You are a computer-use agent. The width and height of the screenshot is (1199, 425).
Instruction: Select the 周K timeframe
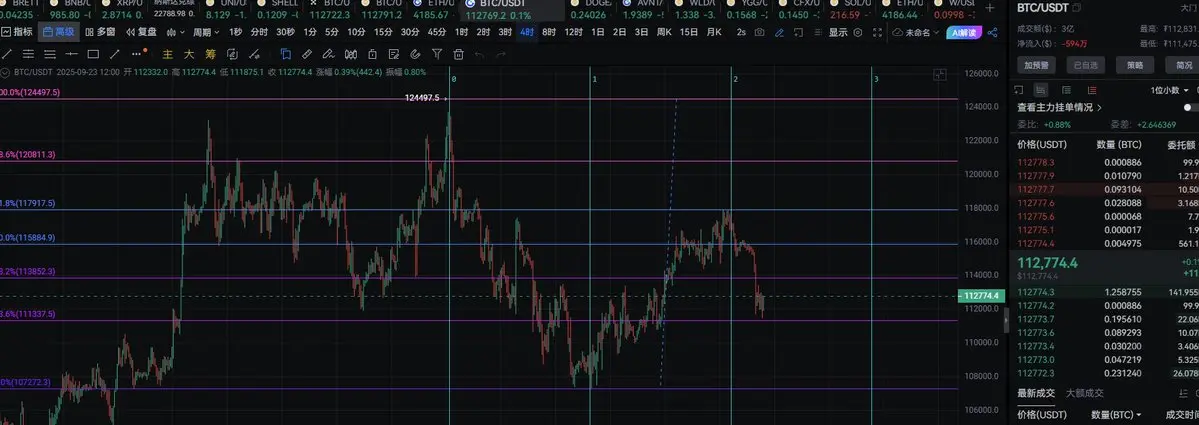pyautogui.click(x=664, y=32)
